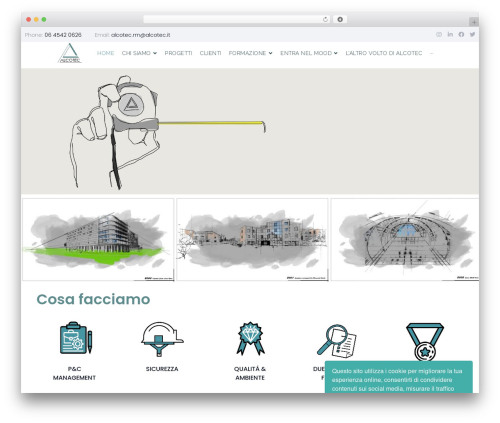Expand the CHI SIAMO dropdown menu
The width and height of the screenshot is (500, 423).
point(139,53)
